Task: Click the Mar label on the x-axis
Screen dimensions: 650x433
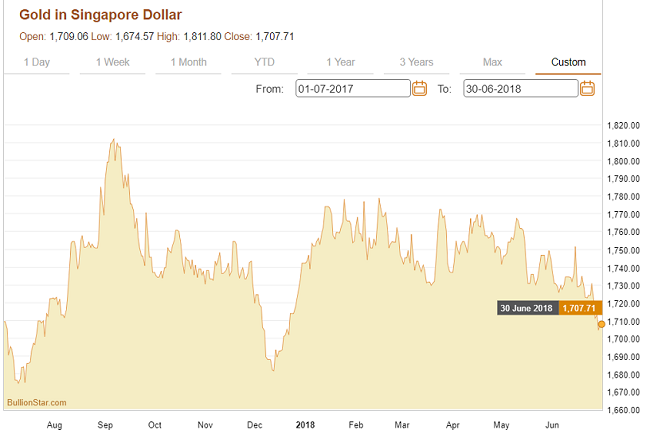Action: pos(402,425)
